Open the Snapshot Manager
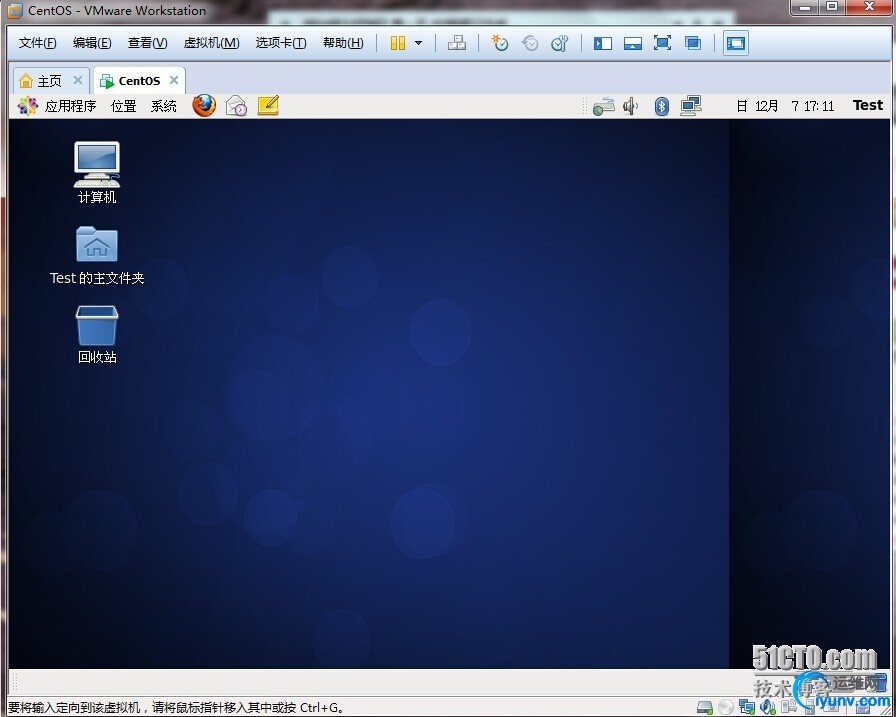Screen dimensions: 896x717 tap(560, 43)
